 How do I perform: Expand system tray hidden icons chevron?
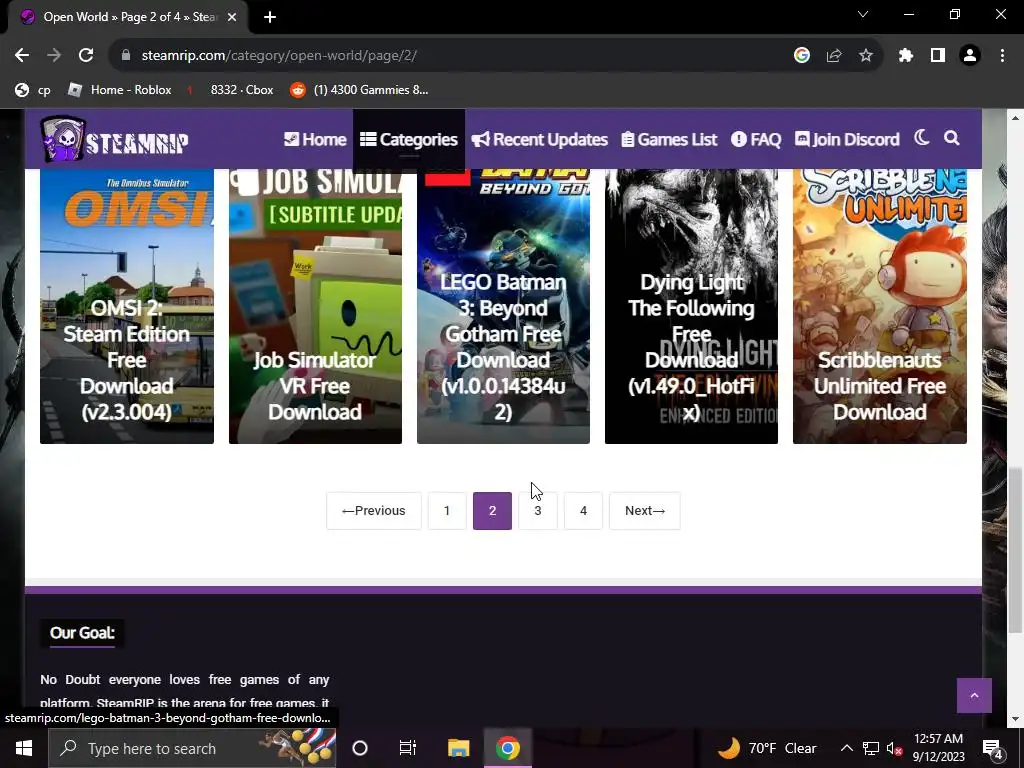(x=846, y=748)
